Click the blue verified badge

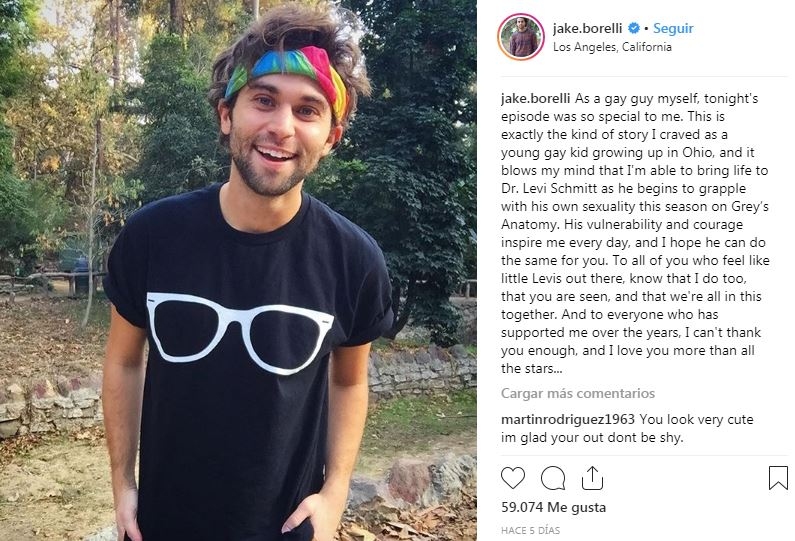[634, 28]
